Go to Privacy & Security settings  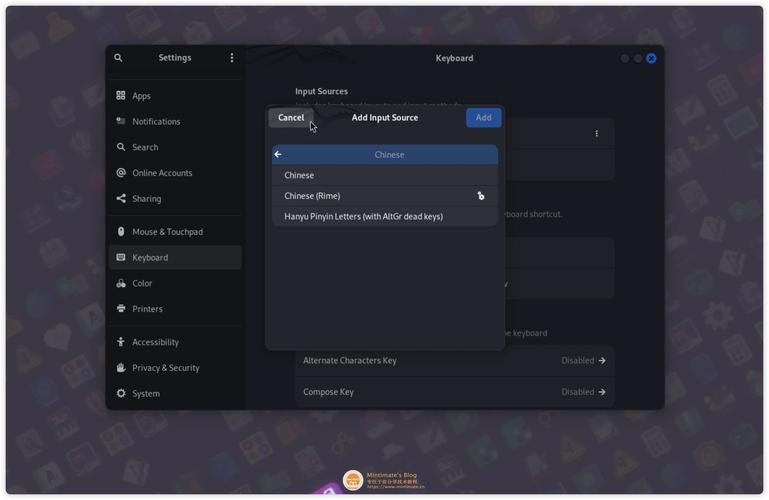[166, 368]
